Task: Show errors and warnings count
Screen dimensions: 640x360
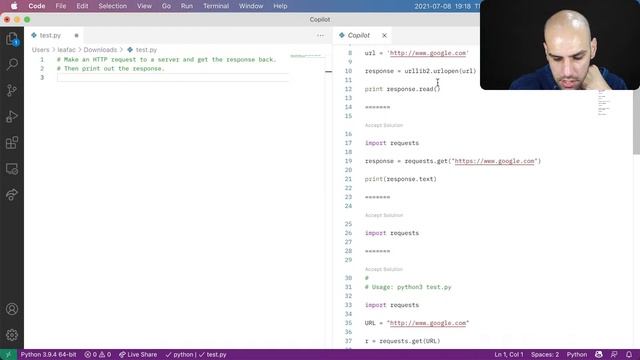Action: (x=98, y=355)
